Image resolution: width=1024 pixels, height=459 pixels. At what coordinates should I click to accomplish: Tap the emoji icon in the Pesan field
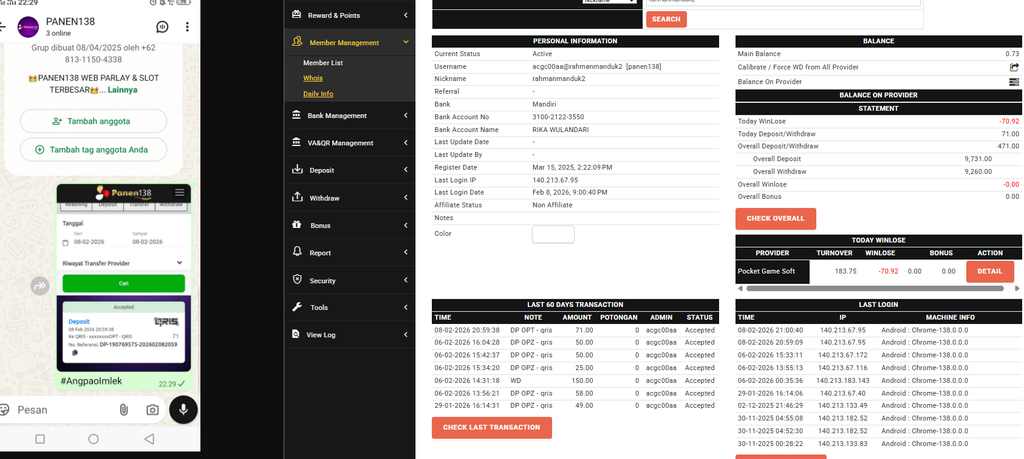4,409
